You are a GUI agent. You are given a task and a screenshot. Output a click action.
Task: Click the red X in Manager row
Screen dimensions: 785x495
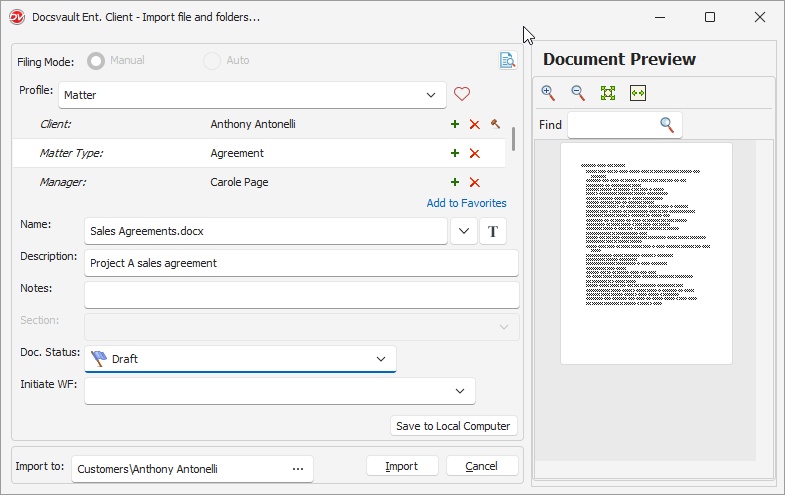click(x=475, y=183)
